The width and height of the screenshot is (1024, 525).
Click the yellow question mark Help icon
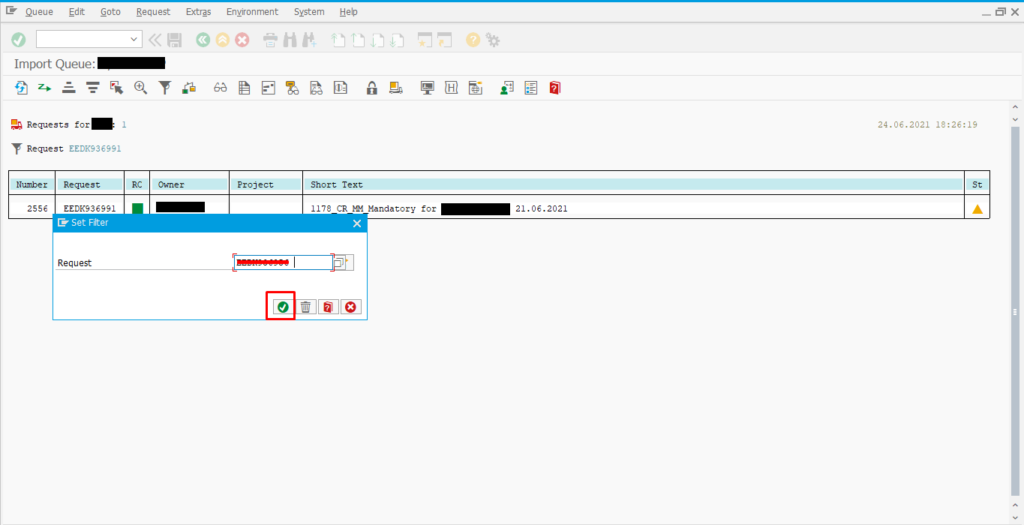tap(473, 40)
